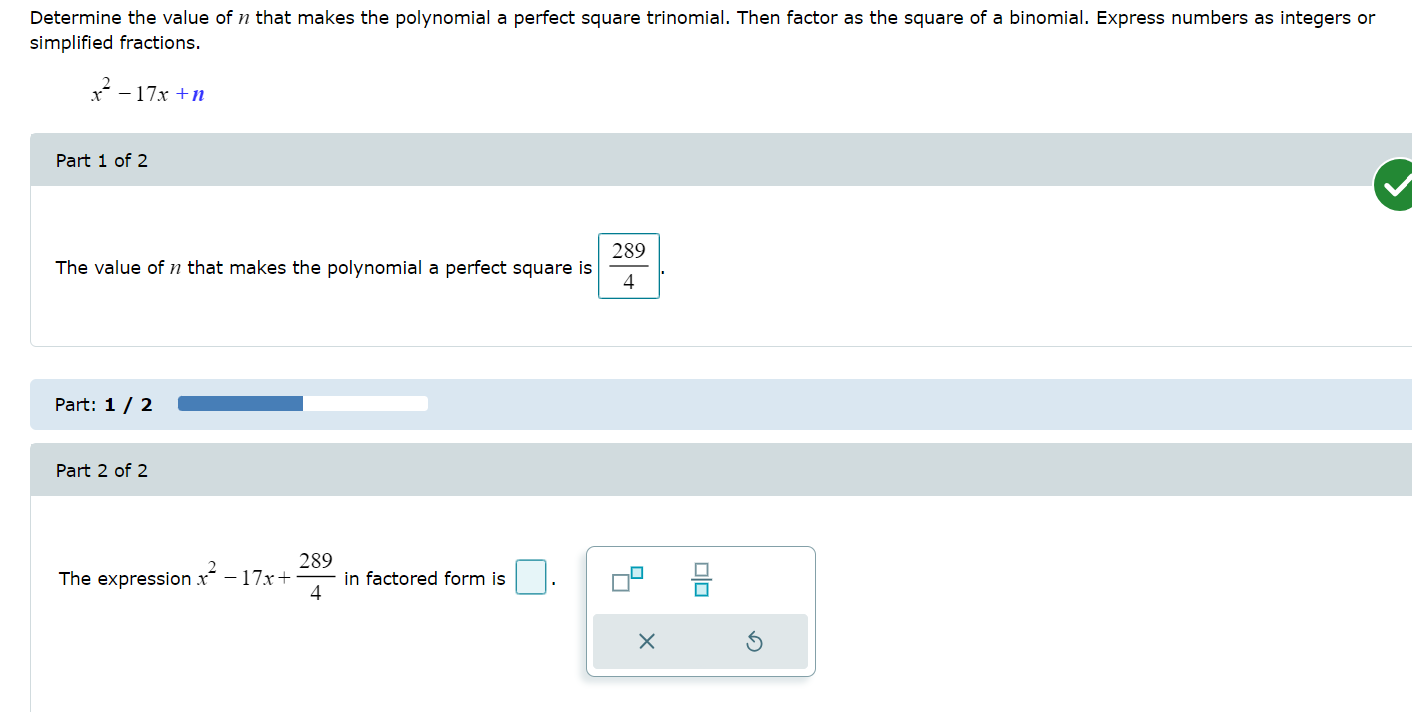Click the blue n variable in the polynomial
The height and width of the screenshot is (712, 1412).
click(x=198, y=95)
